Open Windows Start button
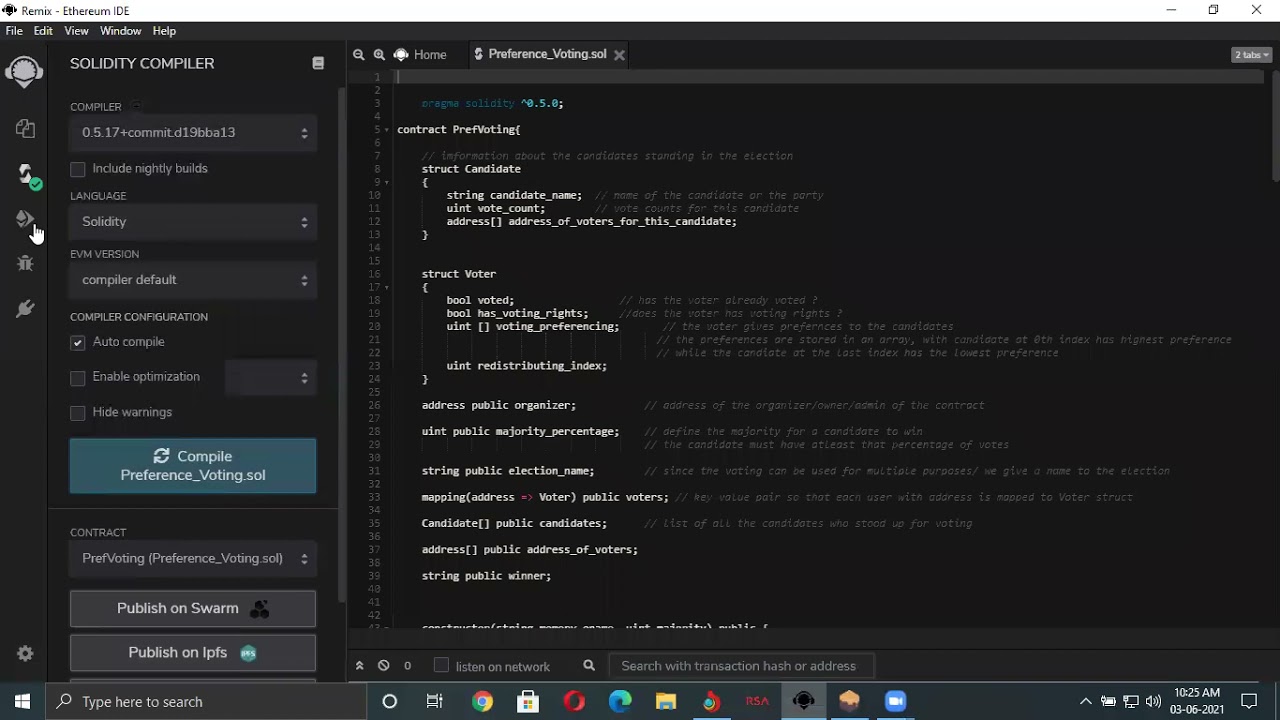 23,701
